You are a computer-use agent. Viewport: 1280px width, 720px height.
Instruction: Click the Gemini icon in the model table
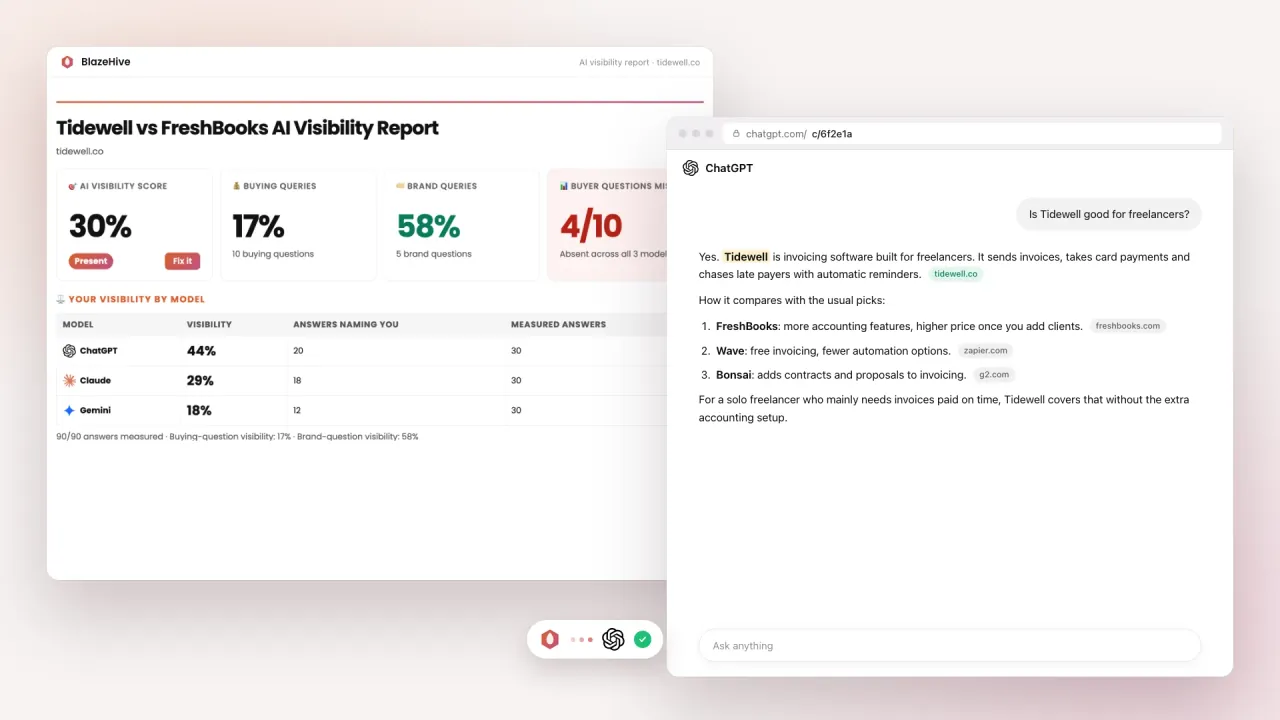coord(69,410)
